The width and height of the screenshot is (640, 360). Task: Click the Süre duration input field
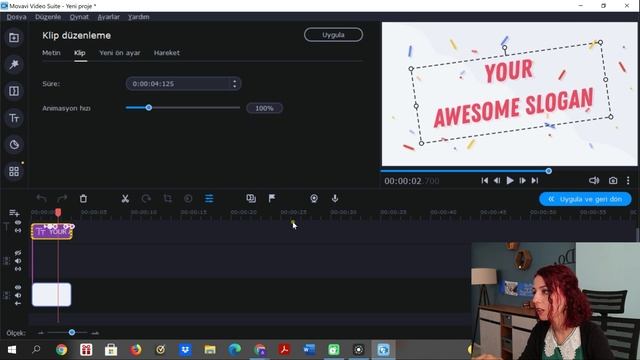tap(183, 84)
